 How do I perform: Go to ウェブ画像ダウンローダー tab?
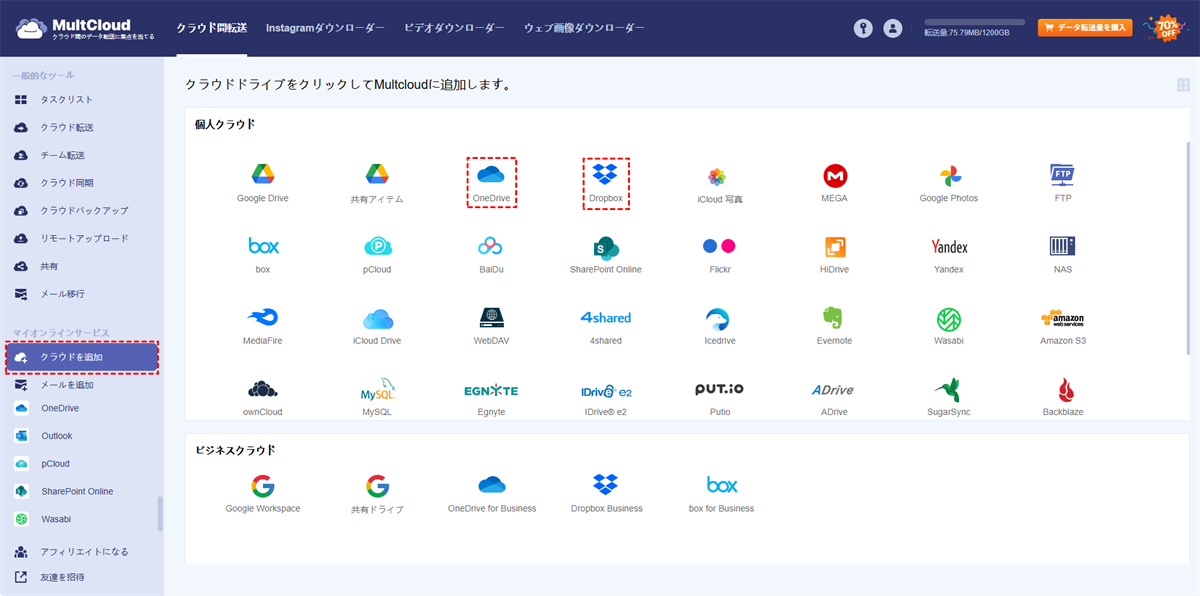(x=584, y=28)
